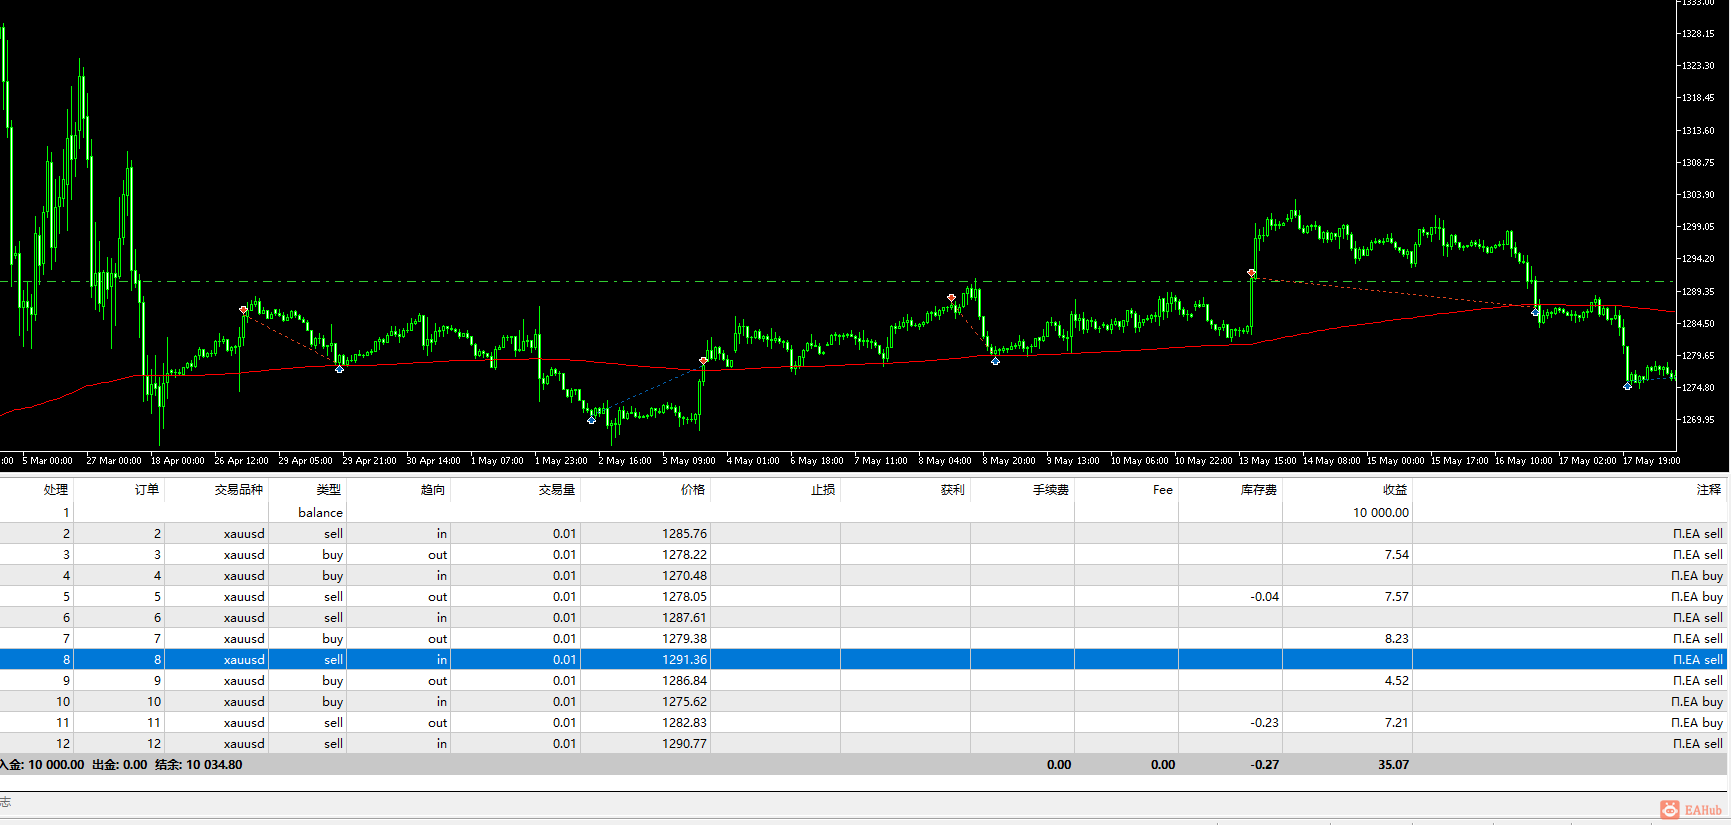
Task: Click the red sell arrow near 13 May 15:00
Action: 1251,273
